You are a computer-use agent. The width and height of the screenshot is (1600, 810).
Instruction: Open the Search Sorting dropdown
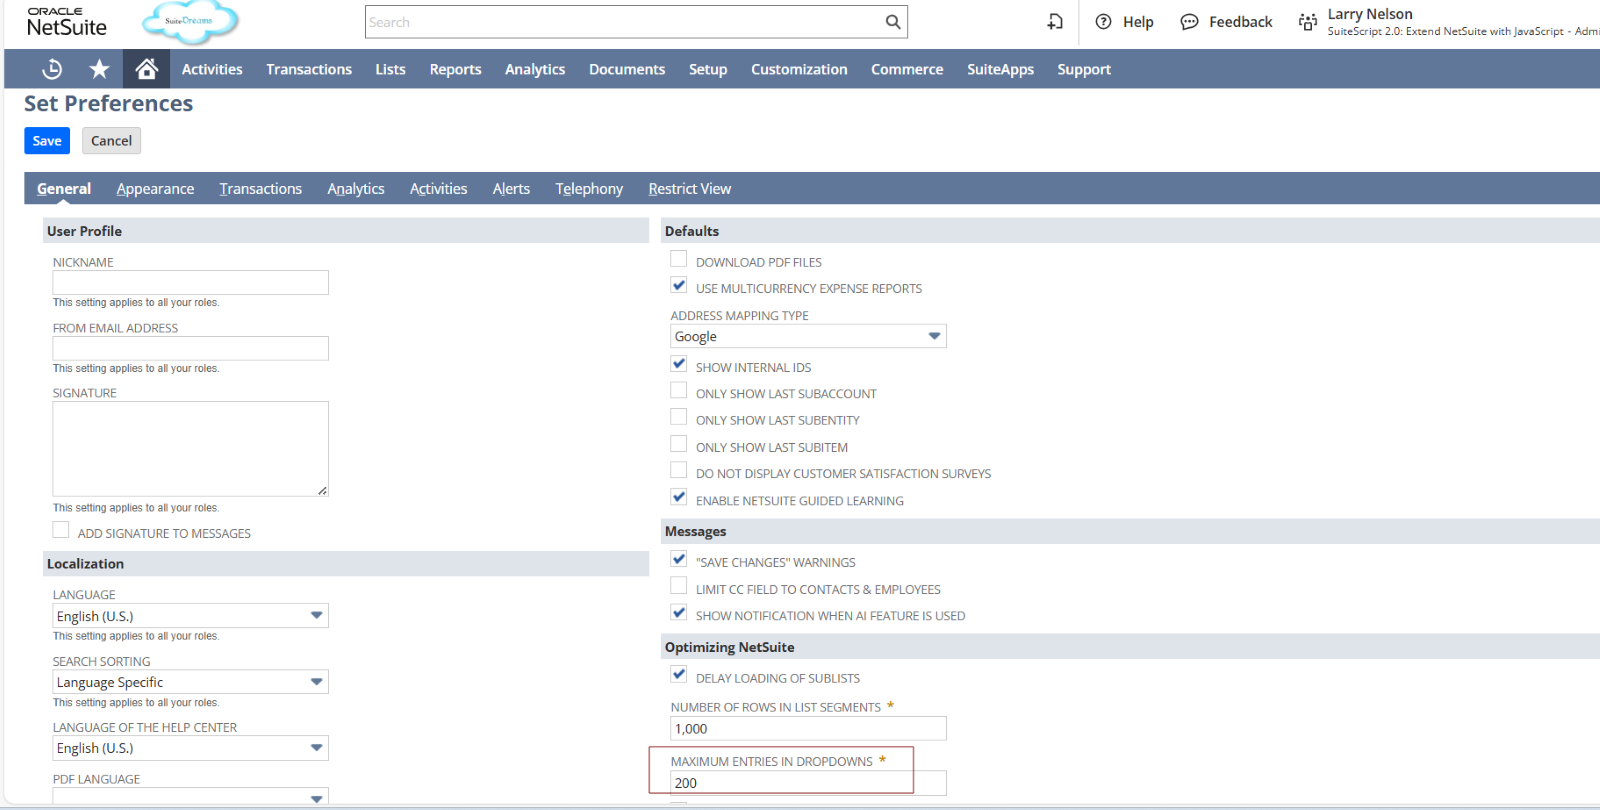tap(316, 682)
